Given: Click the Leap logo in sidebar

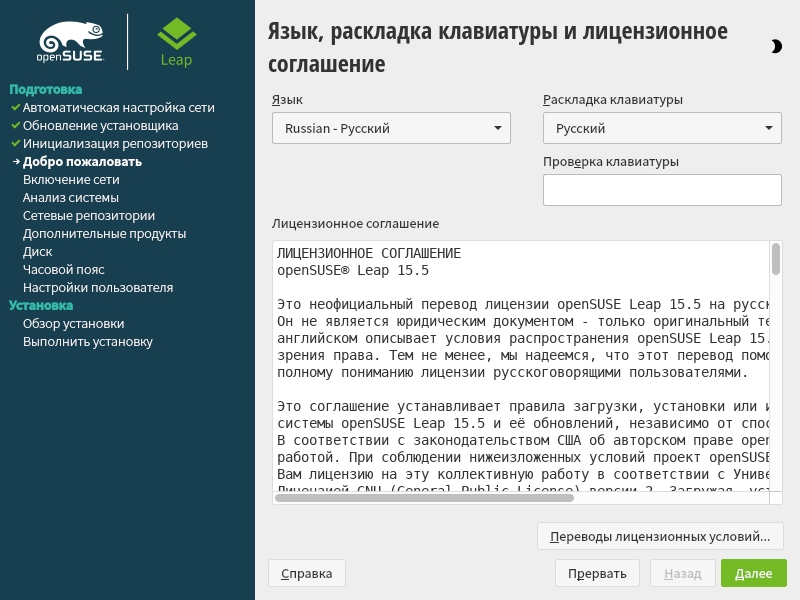Looking at the screenshot, I should coord(177,42).
